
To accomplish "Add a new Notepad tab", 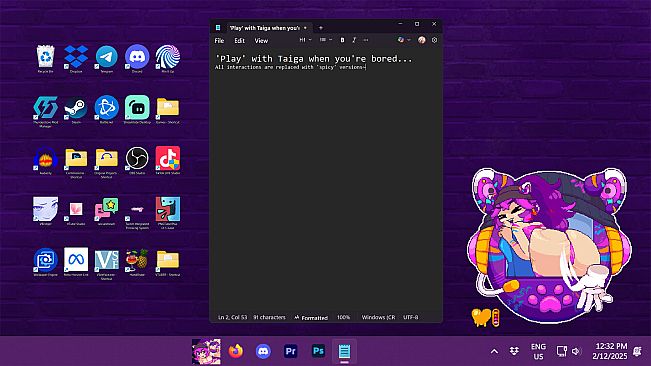I will [x=321, y=28].
